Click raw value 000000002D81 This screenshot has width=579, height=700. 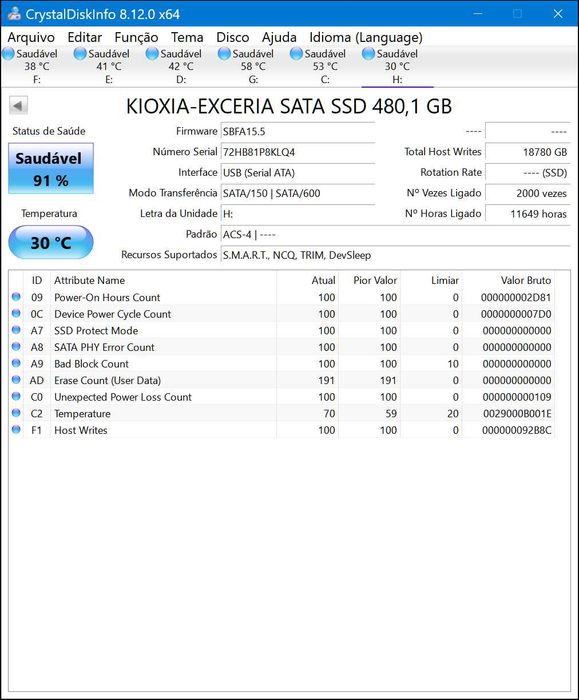516,297
